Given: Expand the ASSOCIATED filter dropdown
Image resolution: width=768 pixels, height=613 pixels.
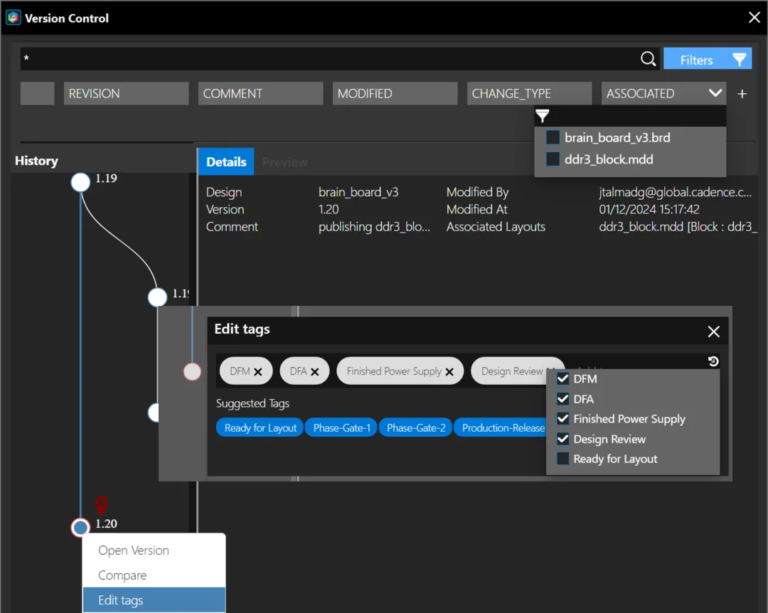Looking at the screenshot, I should pos(715,93).
